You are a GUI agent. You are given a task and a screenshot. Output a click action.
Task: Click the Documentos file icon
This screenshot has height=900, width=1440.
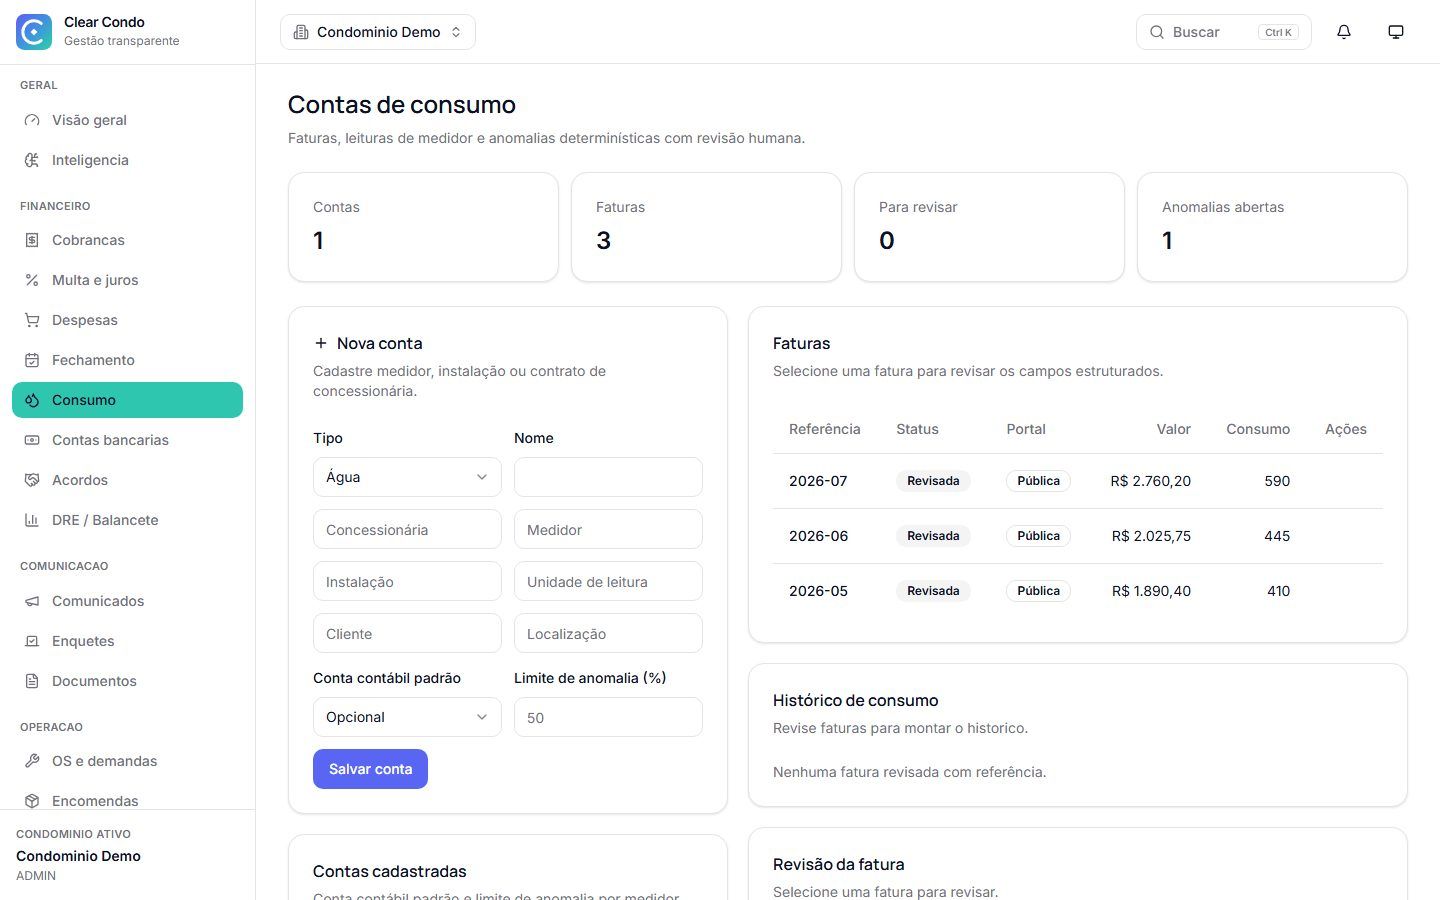coord(32,681)
